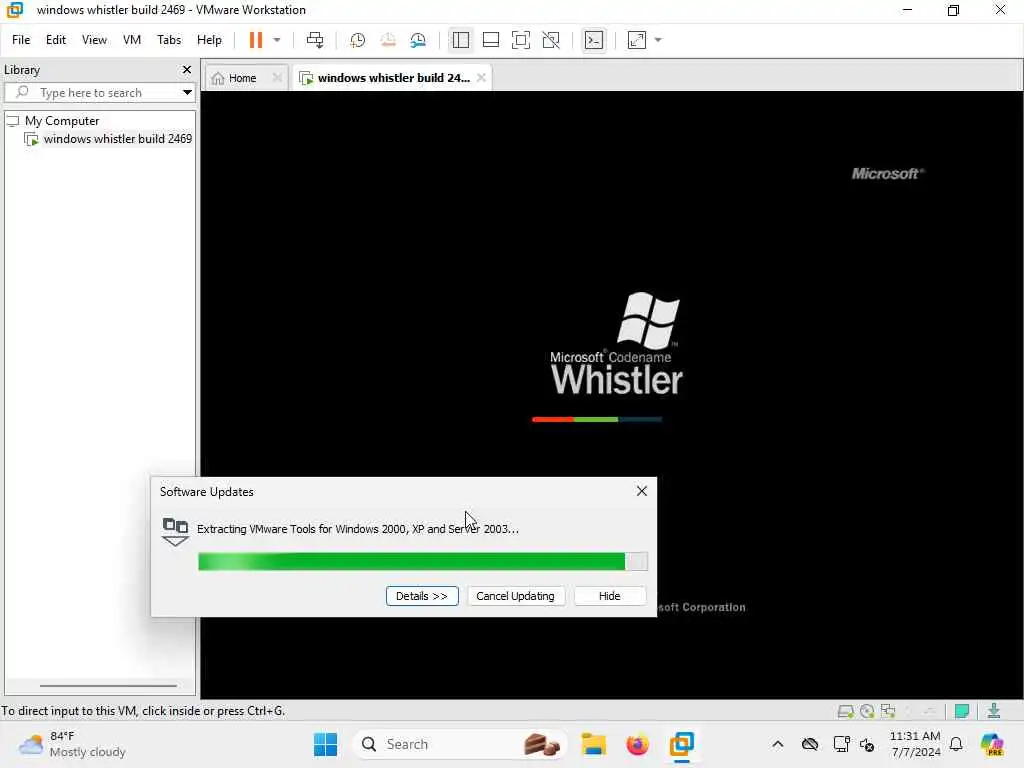Enter full screen mode
Viewport: 1024px width, 768px height.
coord(520,40)
